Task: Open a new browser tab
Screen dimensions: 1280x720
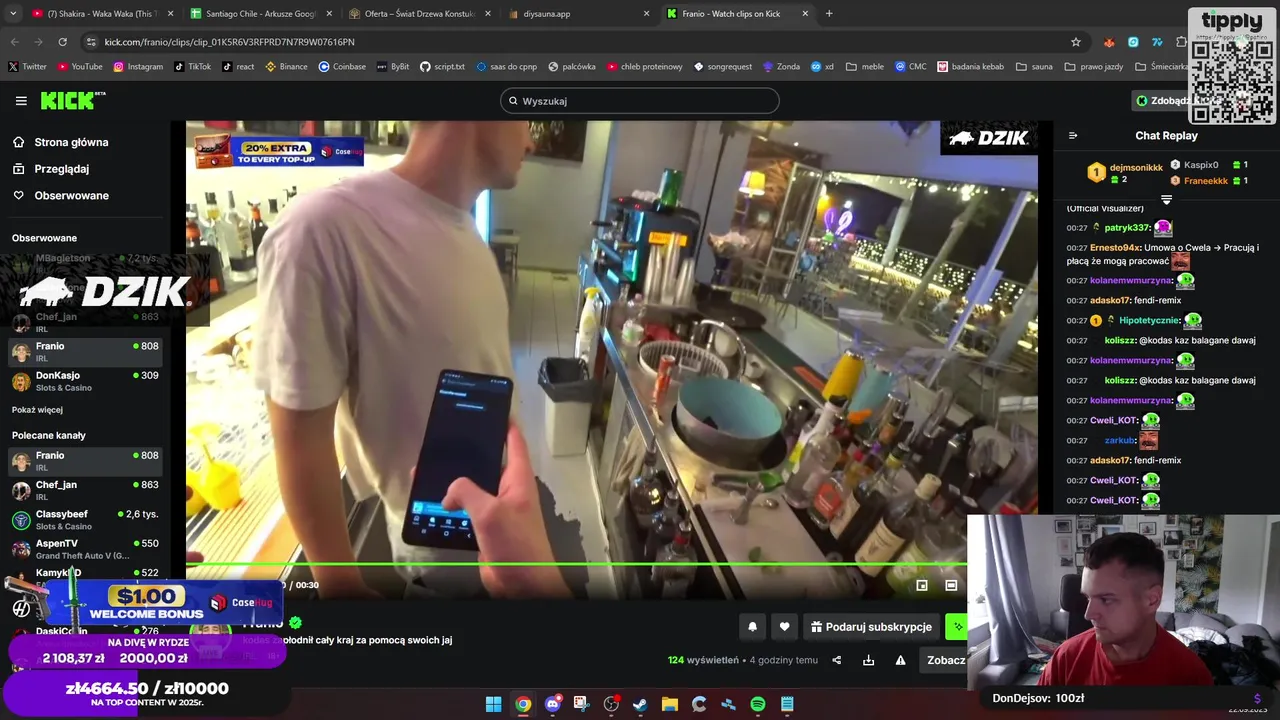Action: 829,14
